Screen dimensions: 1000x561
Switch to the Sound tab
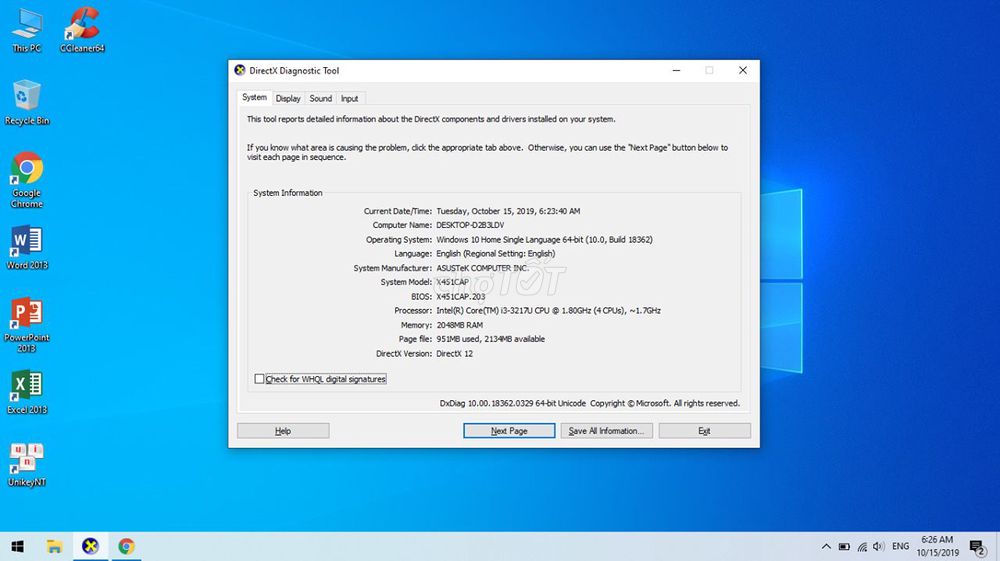tap(320, 99)
